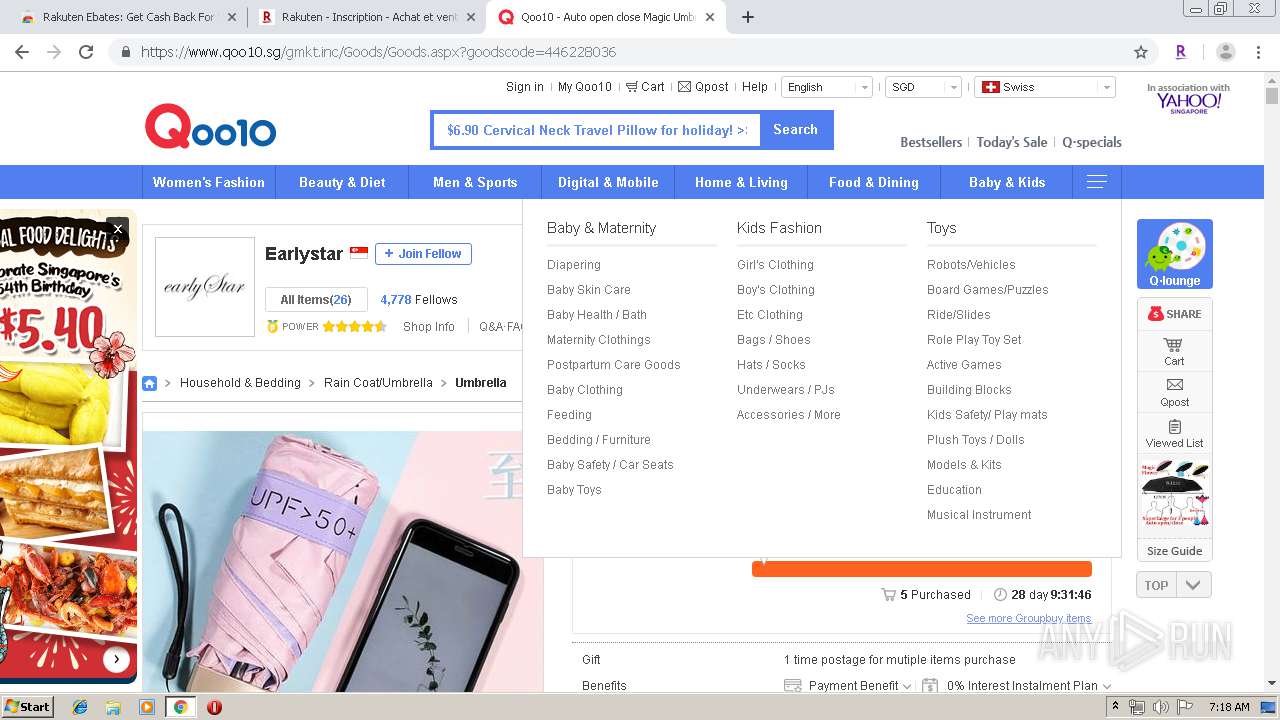
Task: Open the Beauty & Diet menu
Action: [342, 182]
